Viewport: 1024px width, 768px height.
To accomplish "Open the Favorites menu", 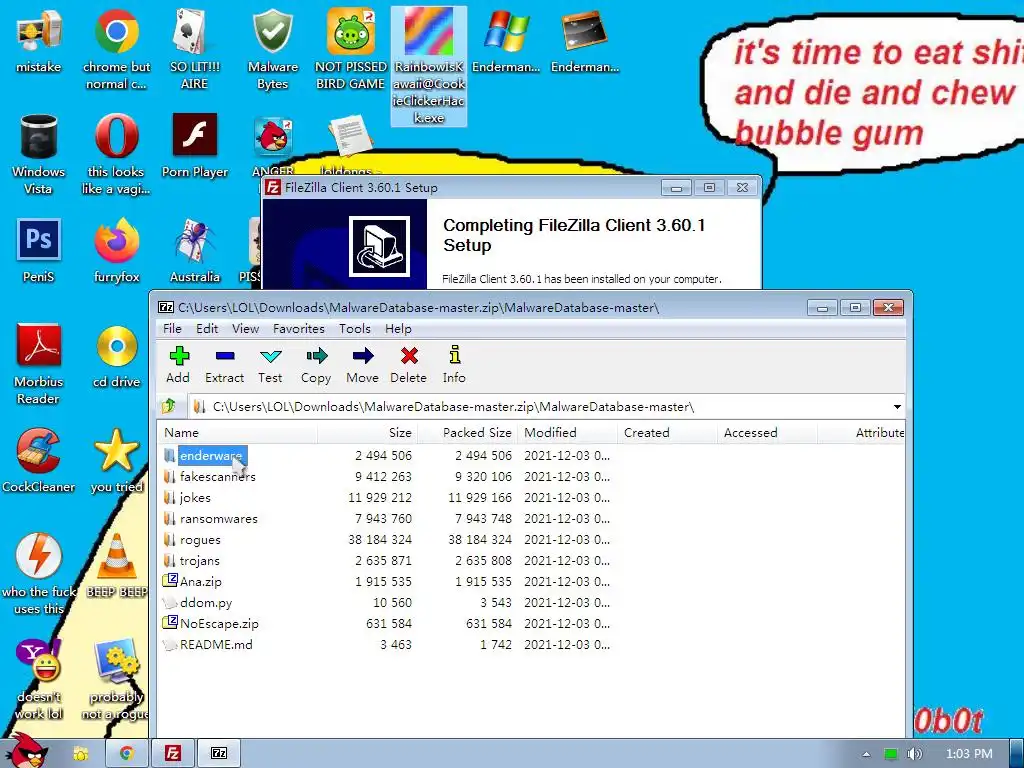I will tap(298, 328).
